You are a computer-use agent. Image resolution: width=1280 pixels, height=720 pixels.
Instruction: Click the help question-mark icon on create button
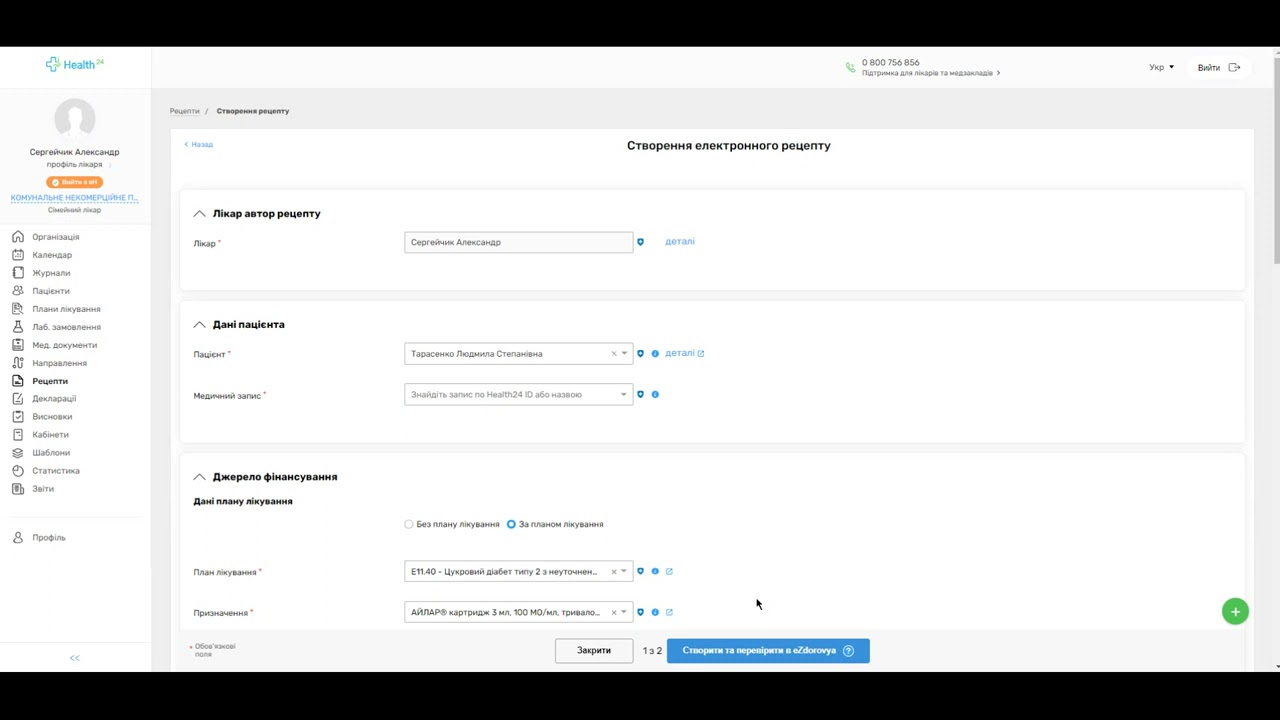(x=848, y=650)
